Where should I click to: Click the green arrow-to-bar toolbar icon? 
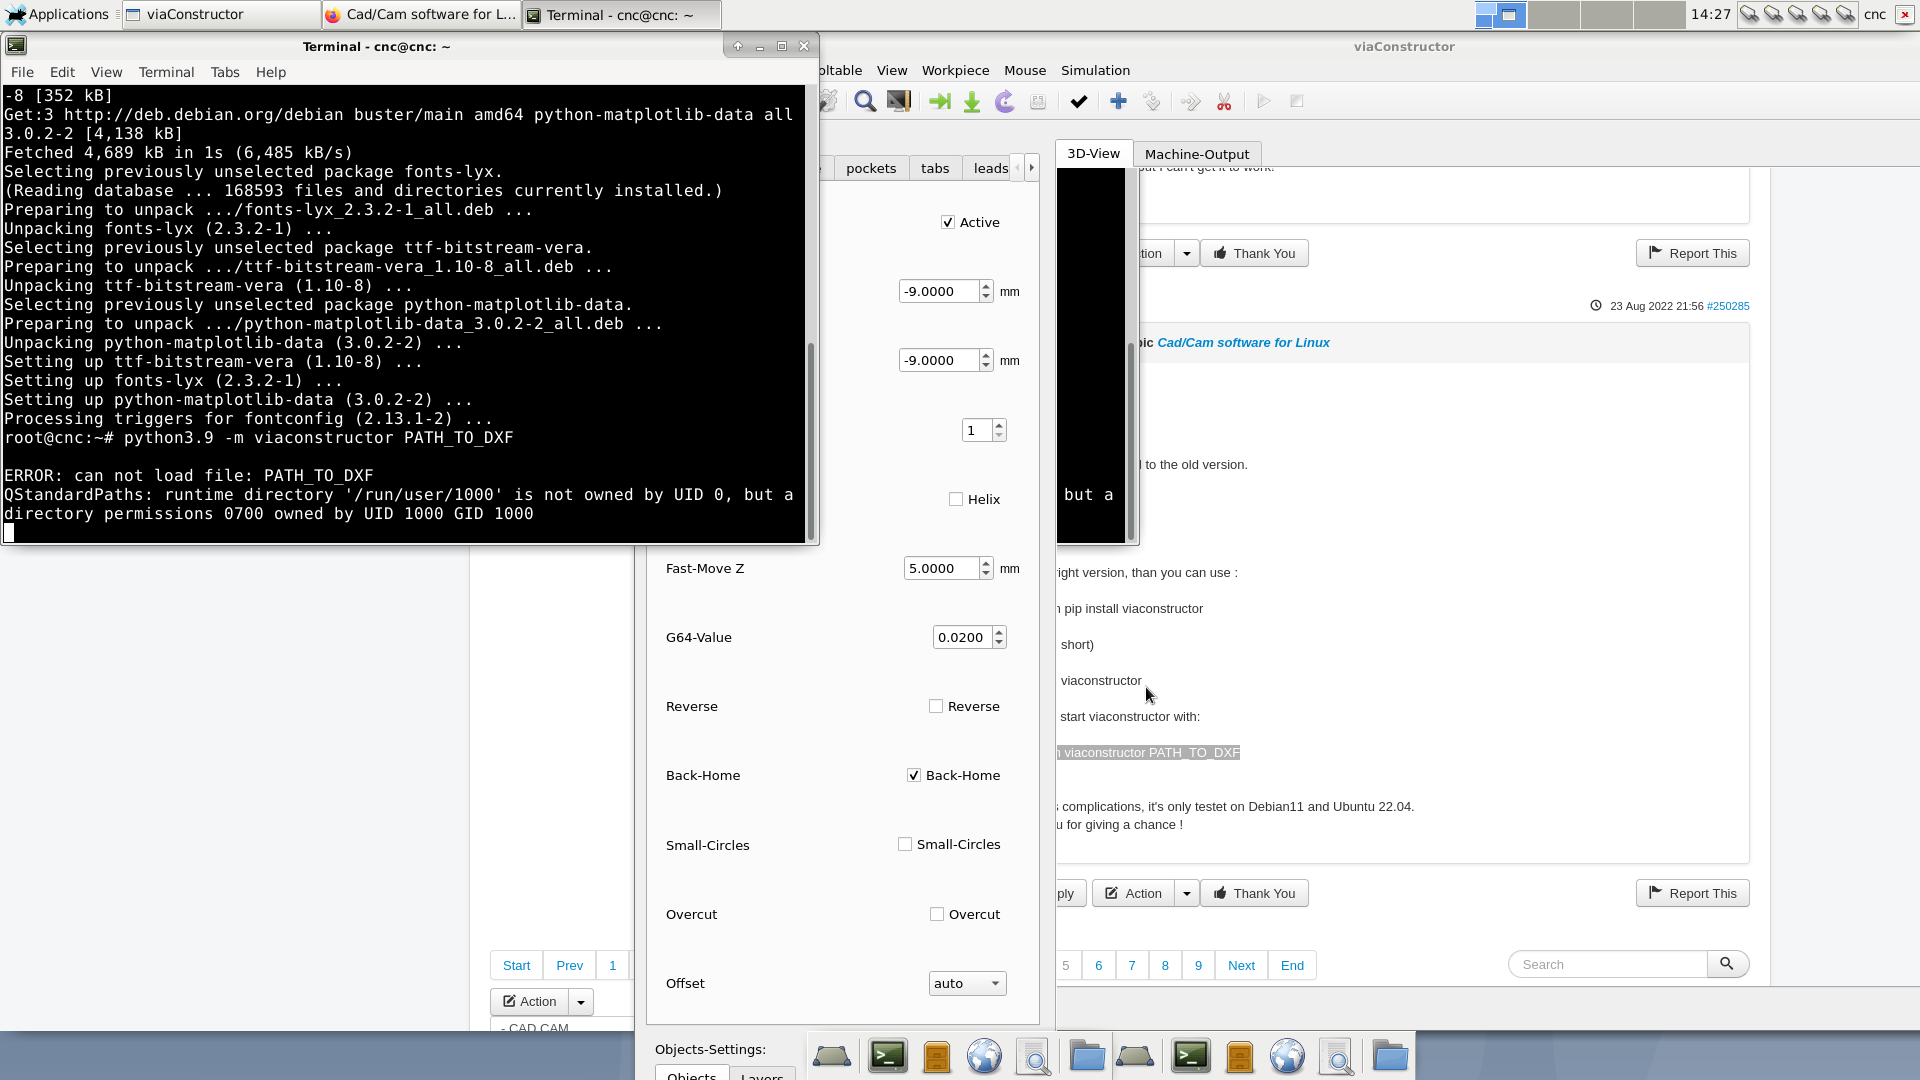click(x=939, y=101)
